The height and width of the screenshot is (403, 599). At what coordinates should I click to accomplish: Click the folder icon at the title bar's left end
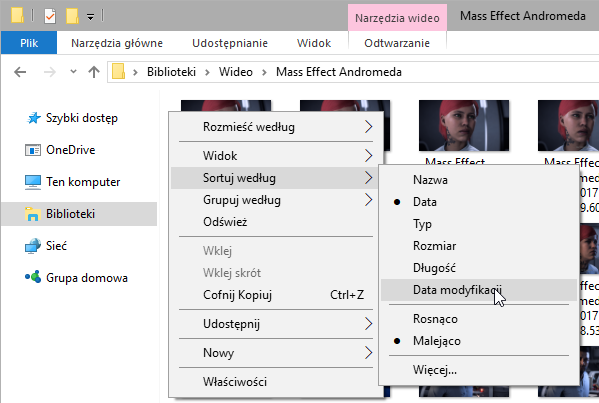click(x=17, y=15)
